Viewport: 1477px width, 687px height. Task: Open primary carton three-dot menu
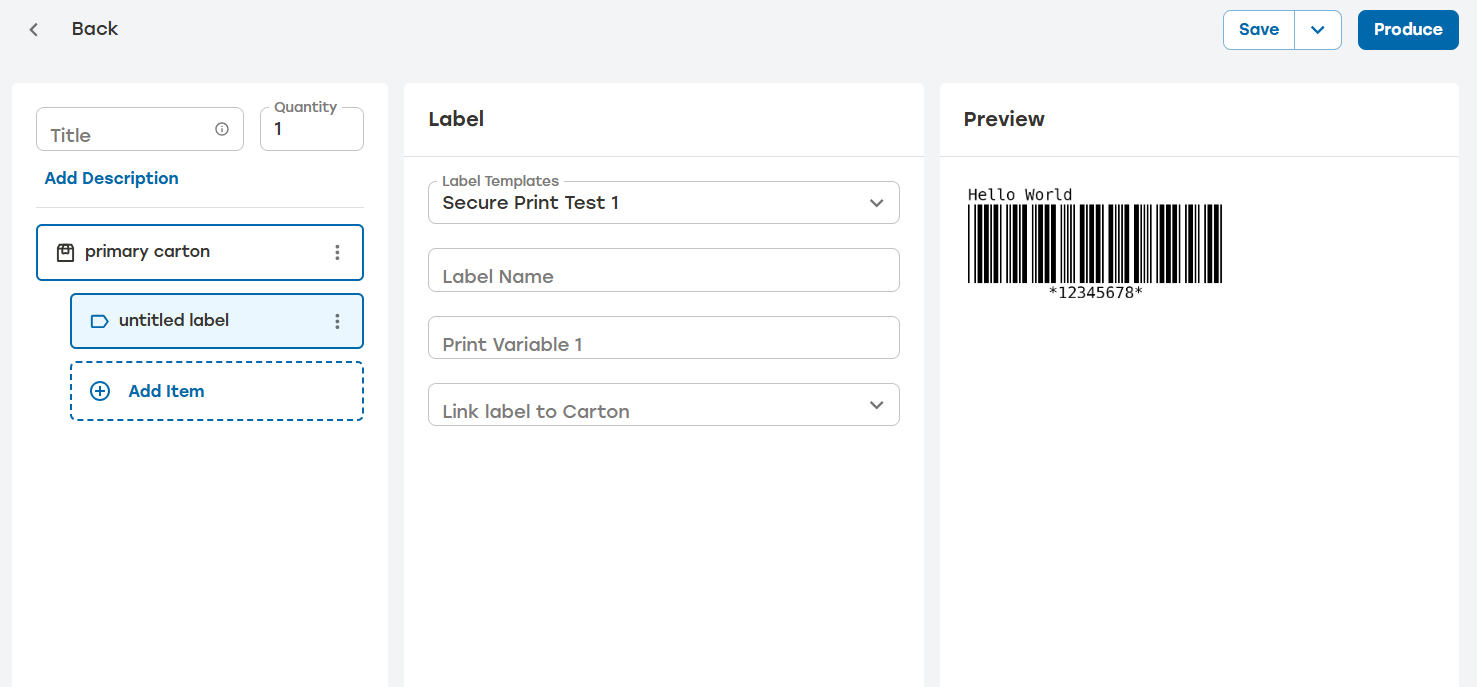(x=337, y=252)
